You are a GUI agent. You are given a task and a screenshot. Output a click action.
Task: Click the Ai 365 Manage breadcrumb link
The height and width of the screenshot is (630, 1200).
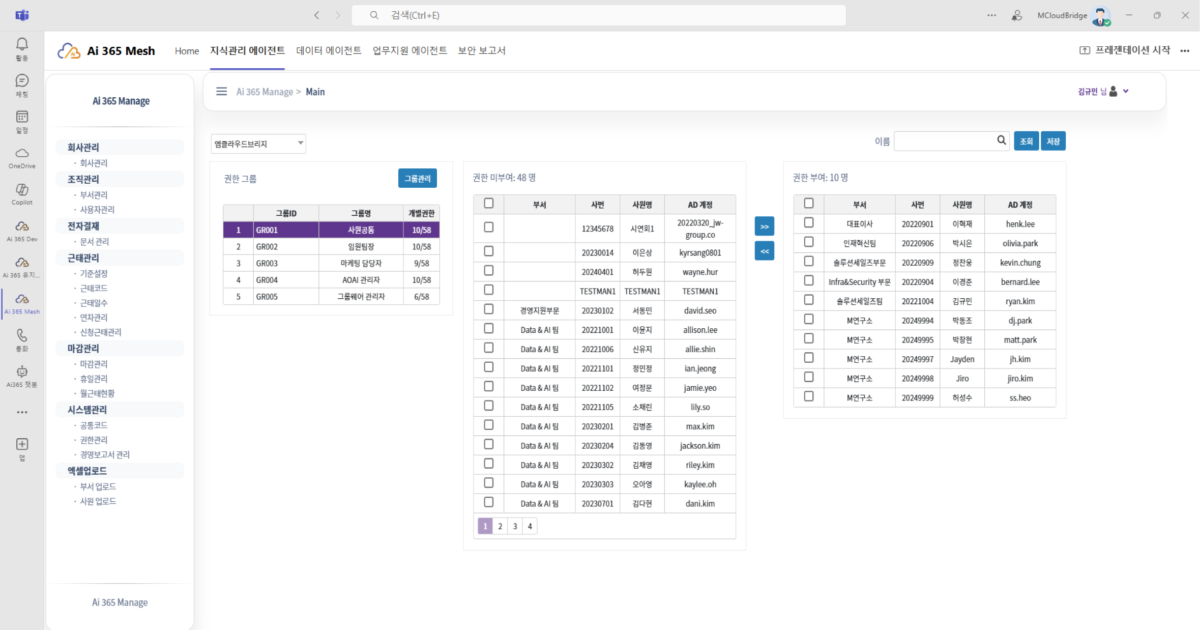pos(264,91)
